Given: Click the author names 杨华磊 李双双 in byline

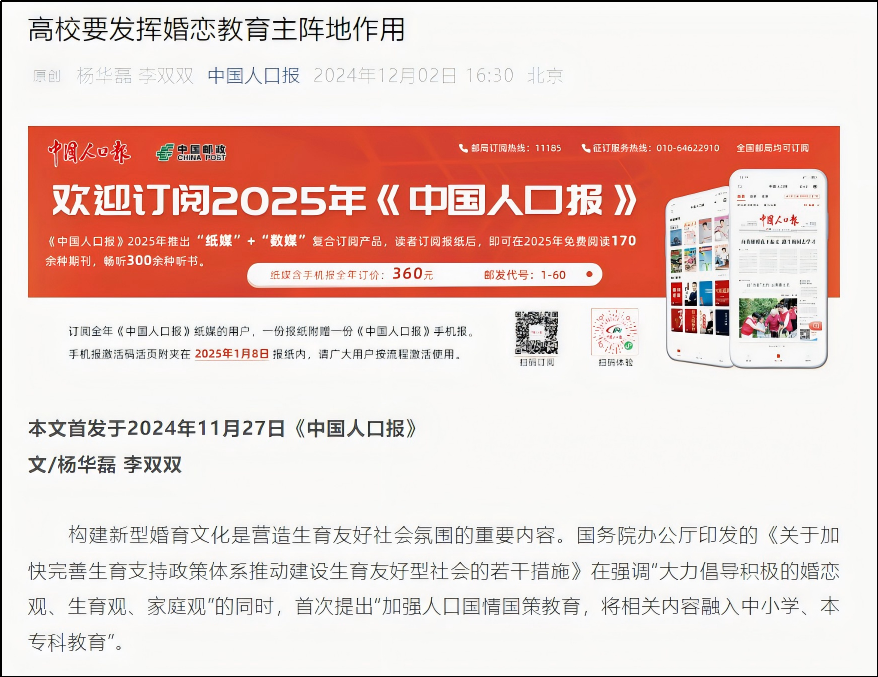Looking at the screenshot, I should pyautogui.click(x=135, y=75).
